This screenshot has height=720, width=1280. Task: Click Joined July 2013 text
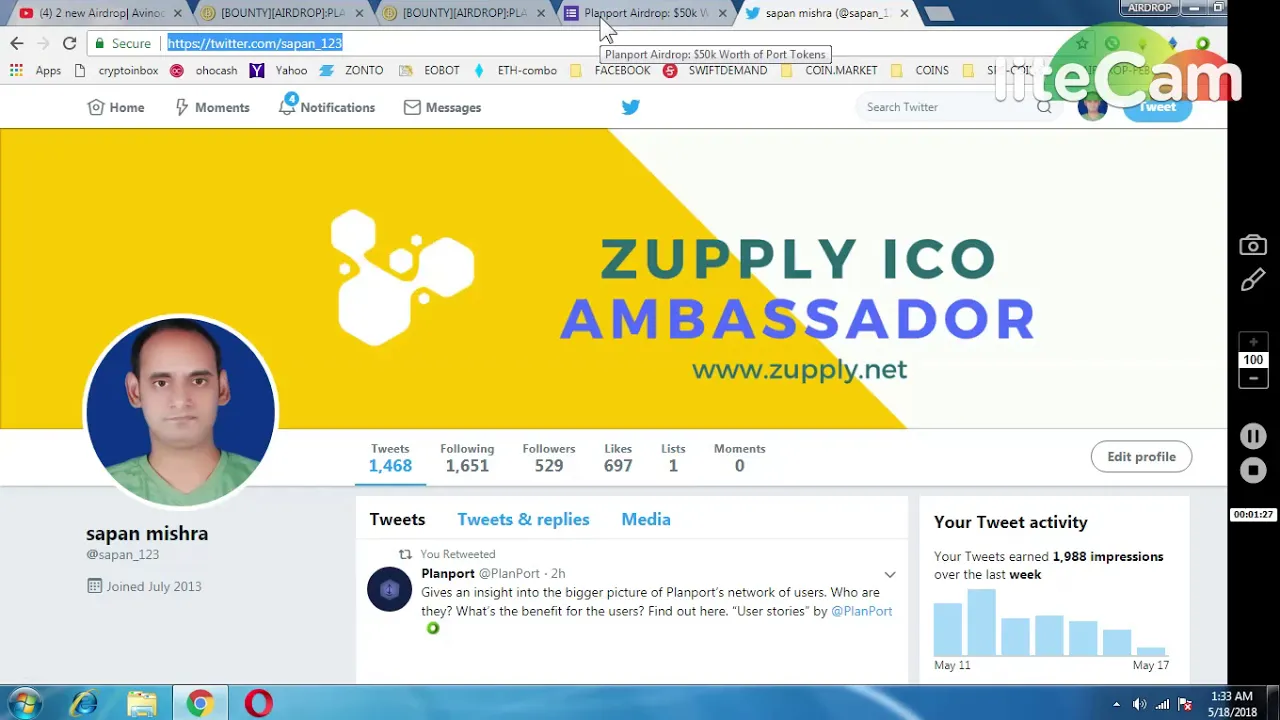click(x=154, y=586)
